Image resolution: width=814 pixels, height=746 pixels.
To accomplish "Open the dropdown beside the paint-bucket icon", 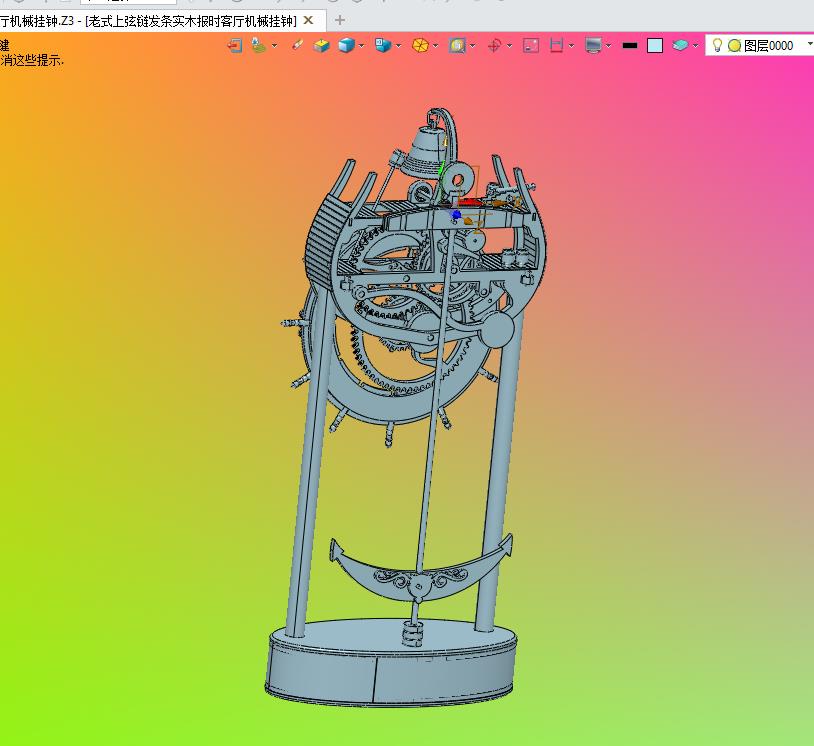I will (x=274, y=46).
